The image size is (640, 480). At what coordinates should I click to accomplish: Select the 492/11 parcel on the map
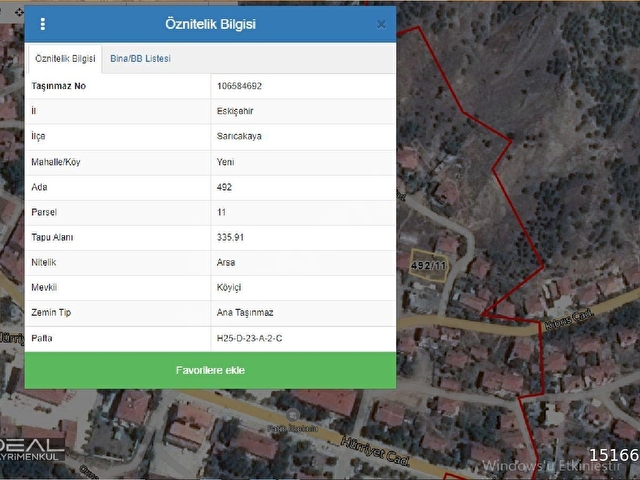pos(429,266)
